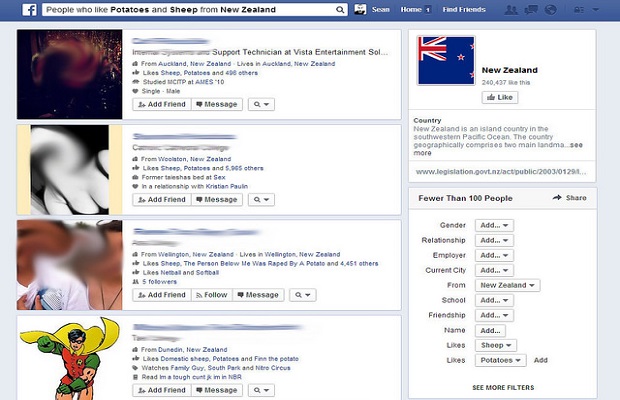Open the privacy shortcuts lock icon
Screen dimensions: 620x400
click(578, 10)
